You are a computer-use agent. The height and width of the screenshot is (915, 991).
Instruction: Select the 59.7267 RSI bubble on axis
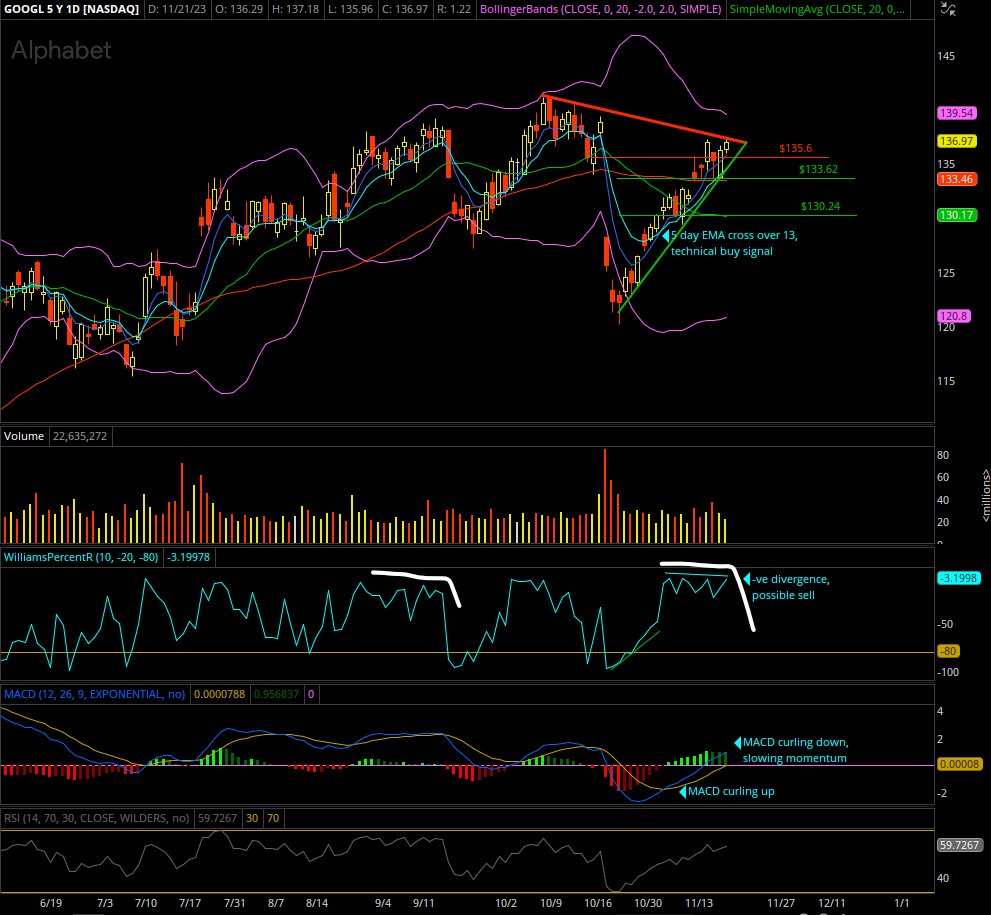pos(959,845)
